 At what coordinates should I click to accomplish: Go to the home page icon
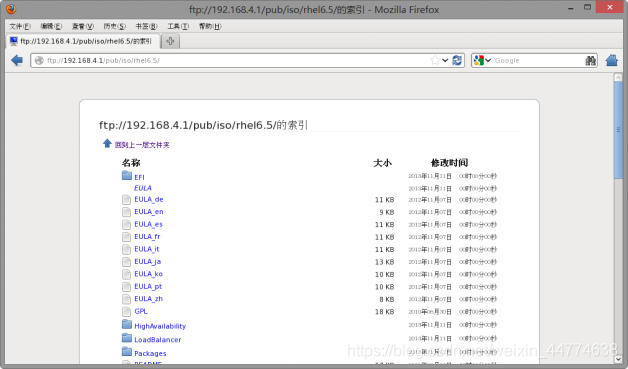pyautogui.click(x=612, y=60)
